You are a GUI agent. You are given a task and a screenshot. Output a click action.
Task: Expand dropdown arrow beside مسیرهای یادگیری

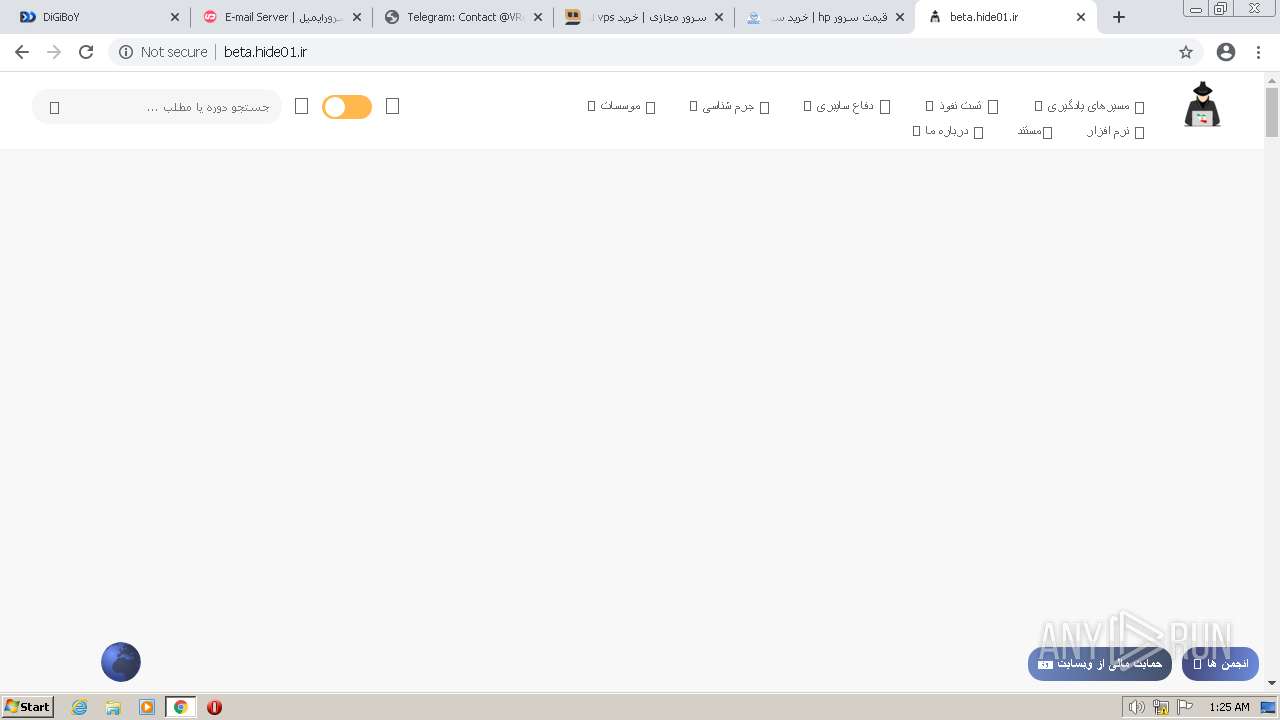1038,106
